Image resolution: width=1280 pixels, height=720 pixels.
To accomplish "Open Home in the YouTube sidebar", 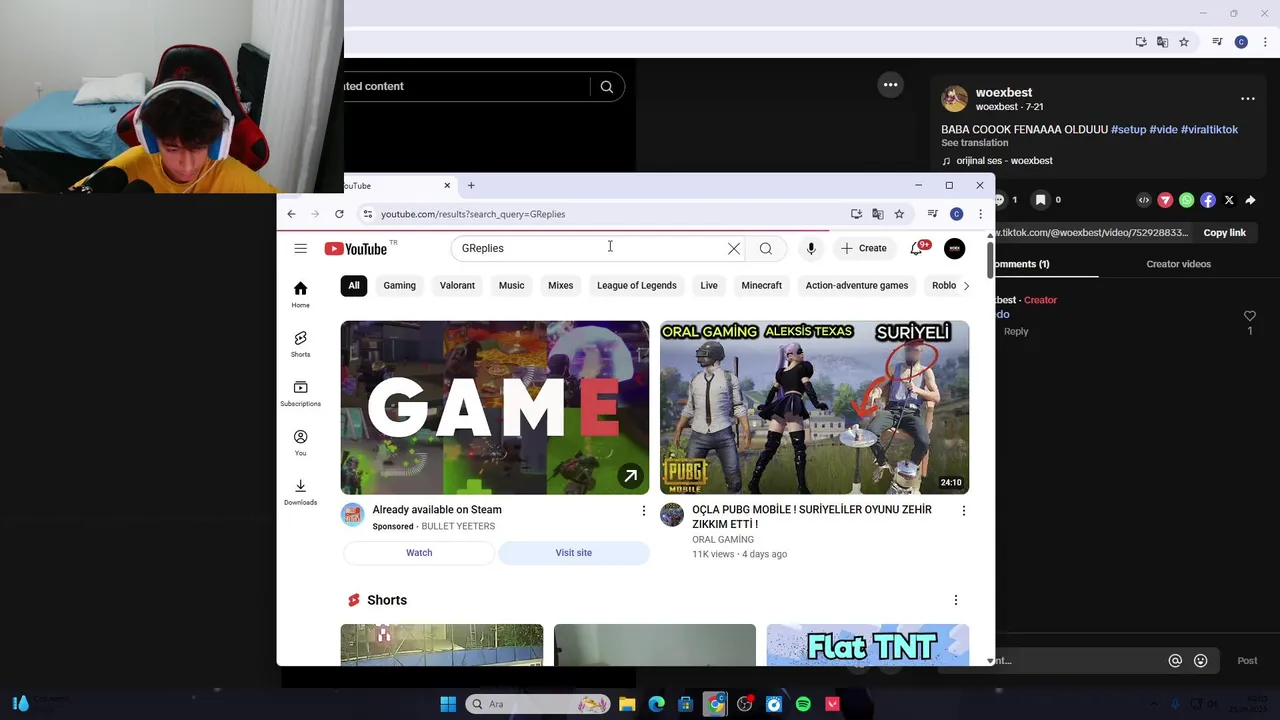I will (x=300, y=294).
